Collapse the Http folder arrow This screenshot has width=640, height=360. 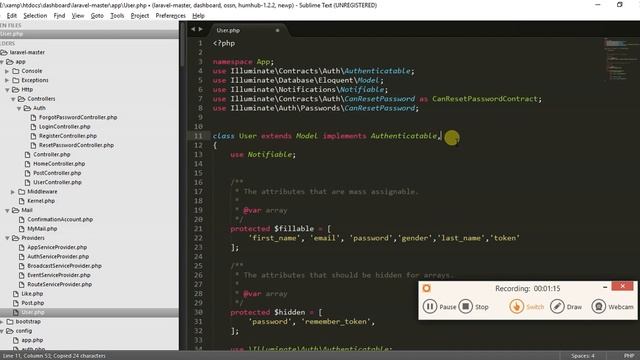[7, 89]
